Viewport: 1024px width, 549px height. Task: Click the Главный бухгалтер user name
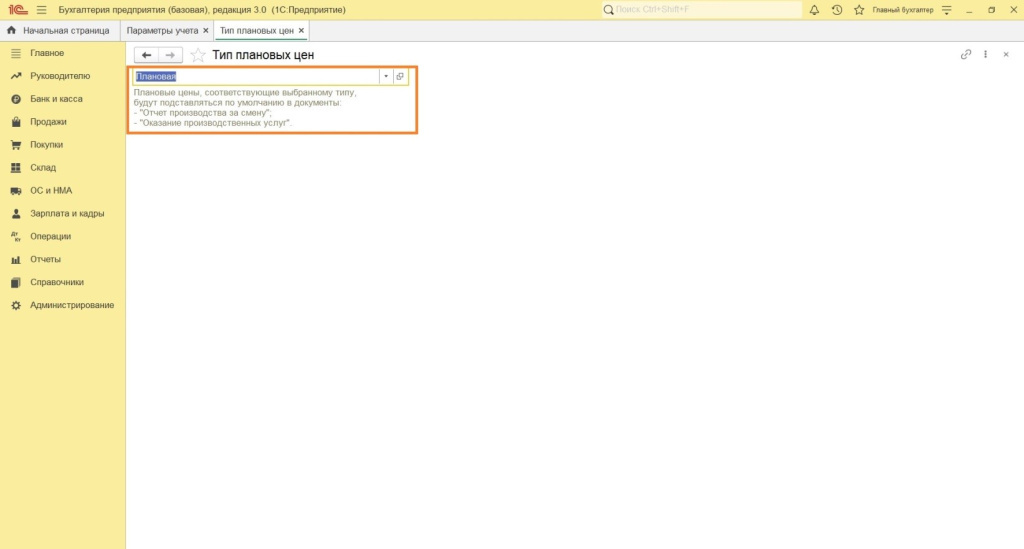tap(902, 10)
